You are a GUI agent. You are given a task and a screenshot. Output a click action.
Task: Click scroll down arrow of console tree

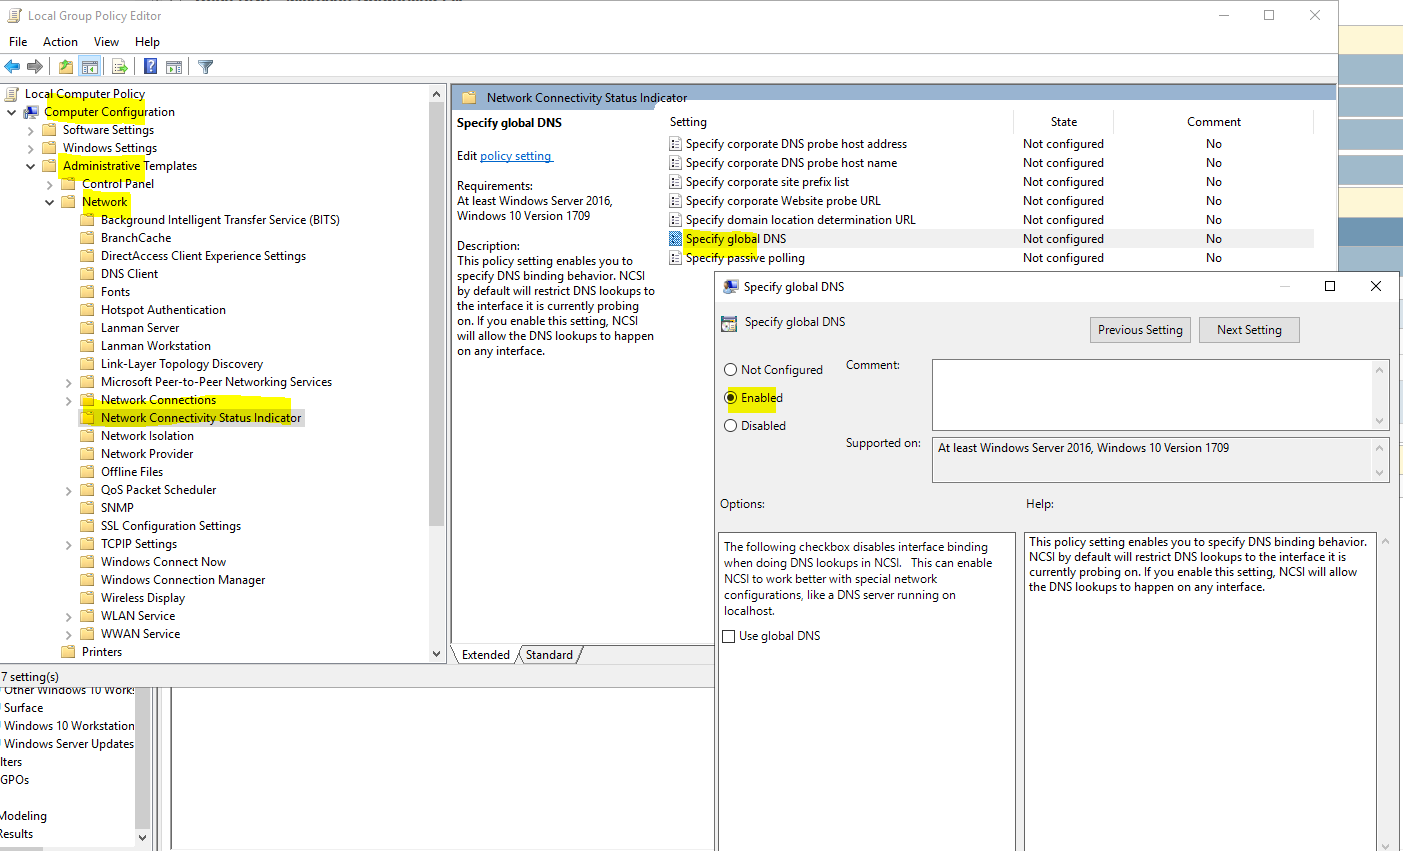pos(436,654)
